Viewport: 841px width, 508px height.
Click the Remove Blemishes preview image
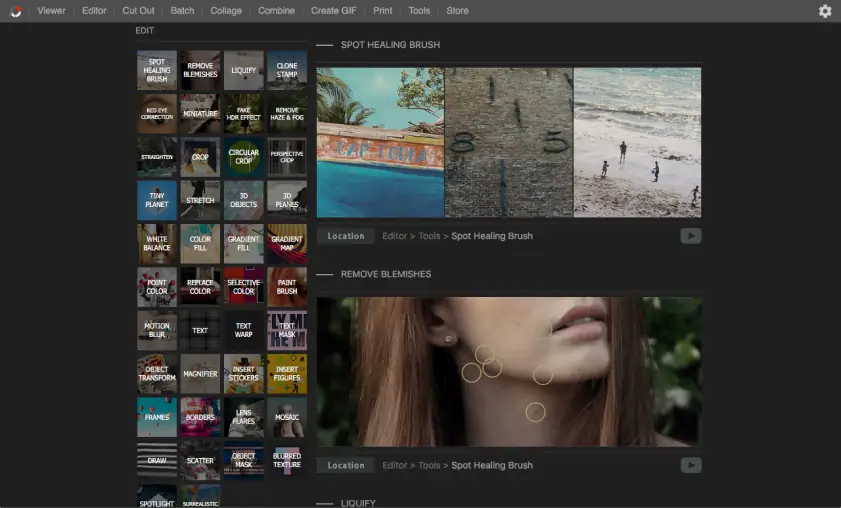508,372
